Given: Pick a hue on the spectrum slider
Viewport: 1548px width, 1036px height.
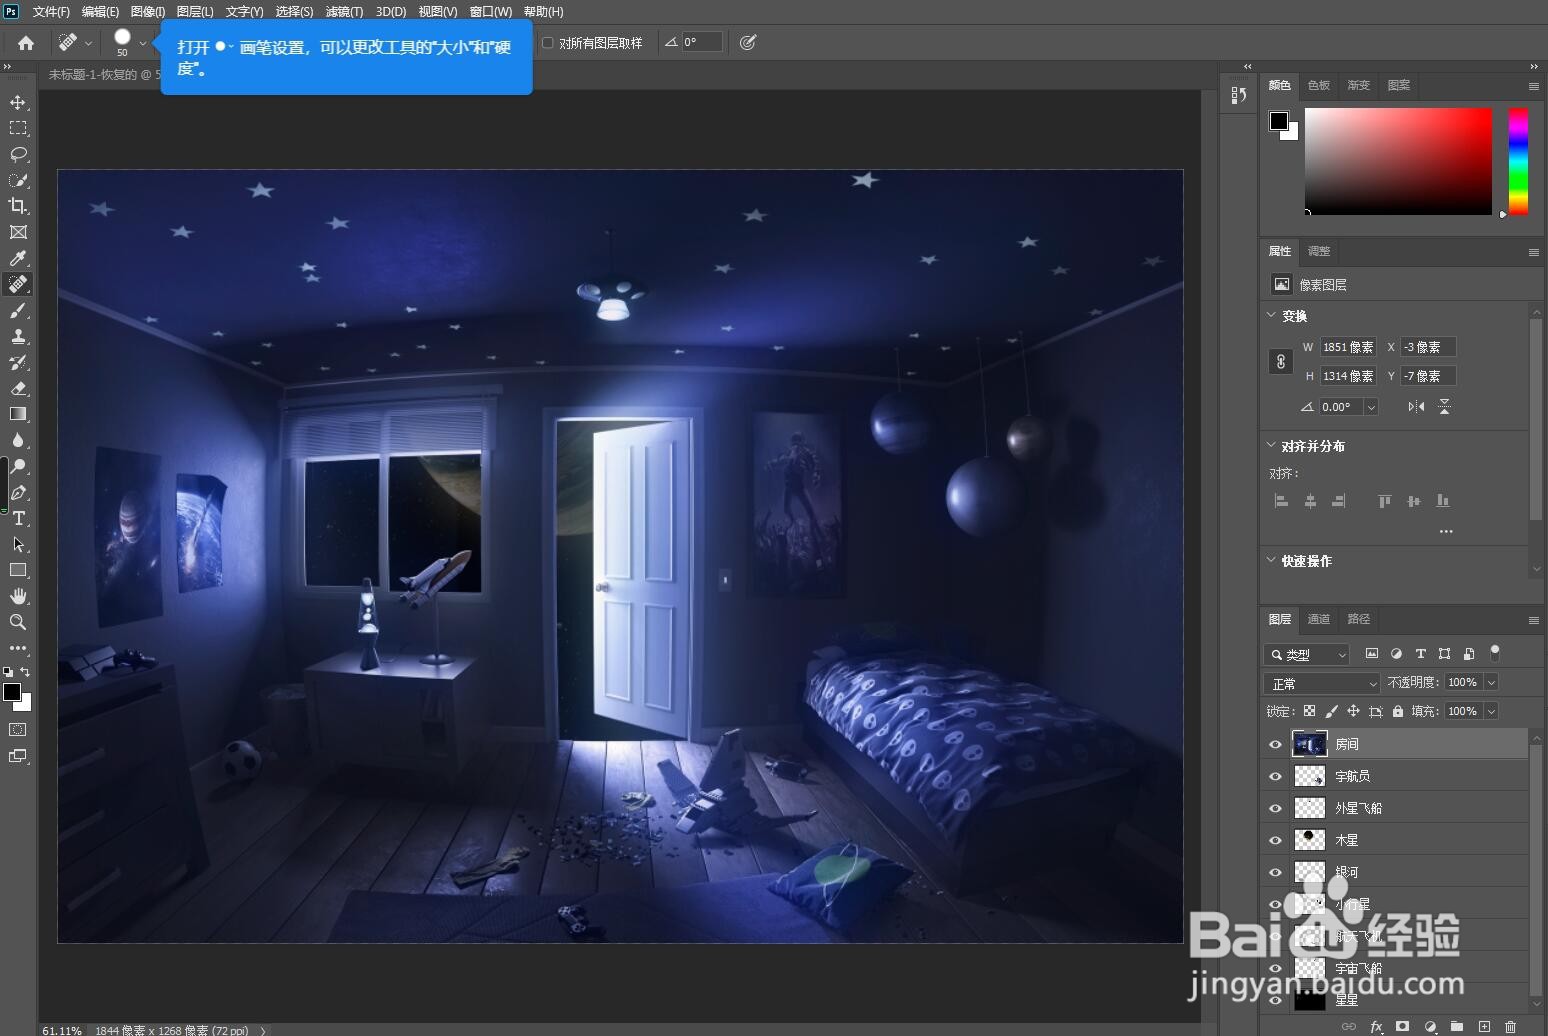Looking at the screenshot, I should pyautogui.click(x=1518, y=161).
